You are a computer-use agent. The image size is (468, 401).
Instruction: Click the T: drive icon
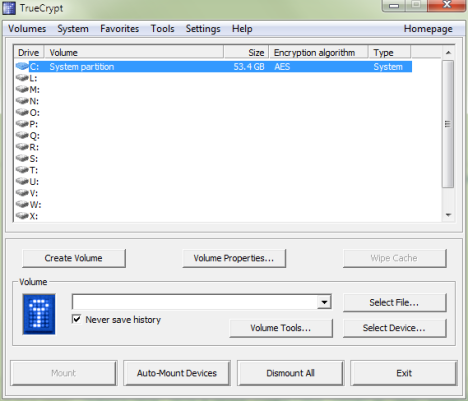click(22, 170)
